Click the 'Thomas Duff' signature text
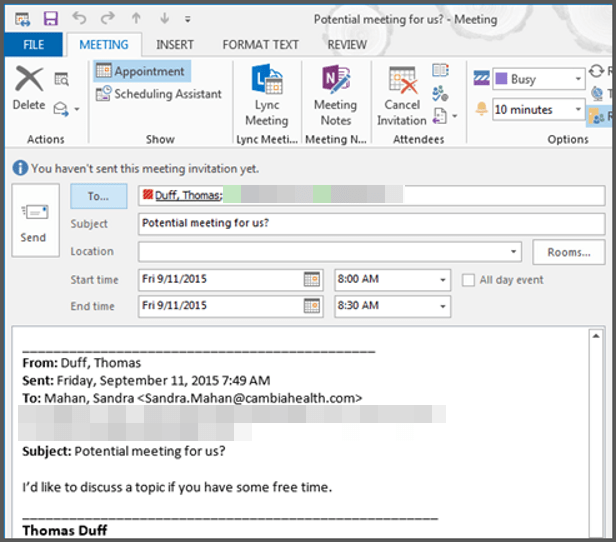The height and width of the screenshot is (542, 616). pos(65,530)
